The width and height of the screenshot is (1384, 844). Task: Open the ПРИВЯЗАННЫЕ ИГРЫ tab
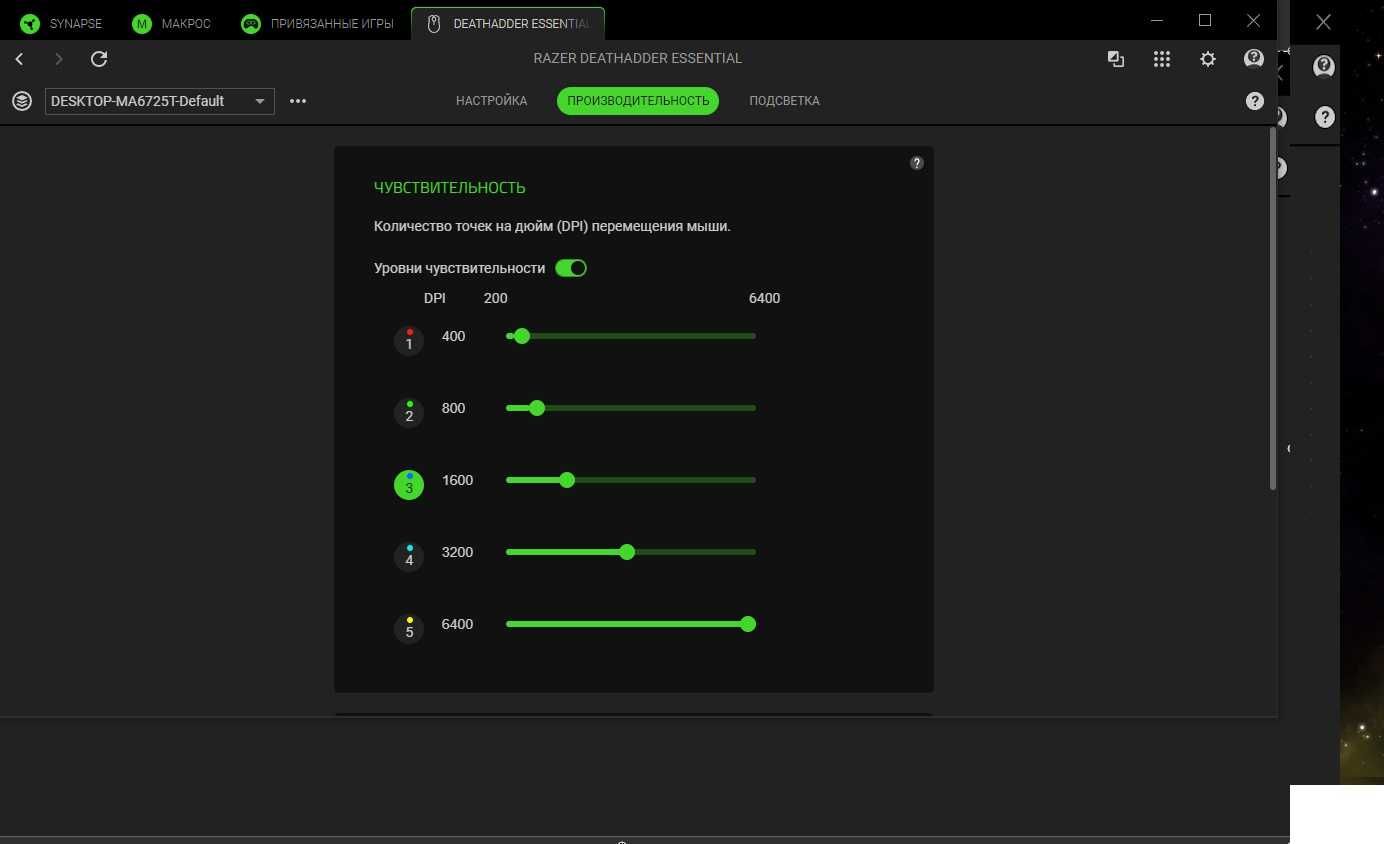[x=318, y=23]
